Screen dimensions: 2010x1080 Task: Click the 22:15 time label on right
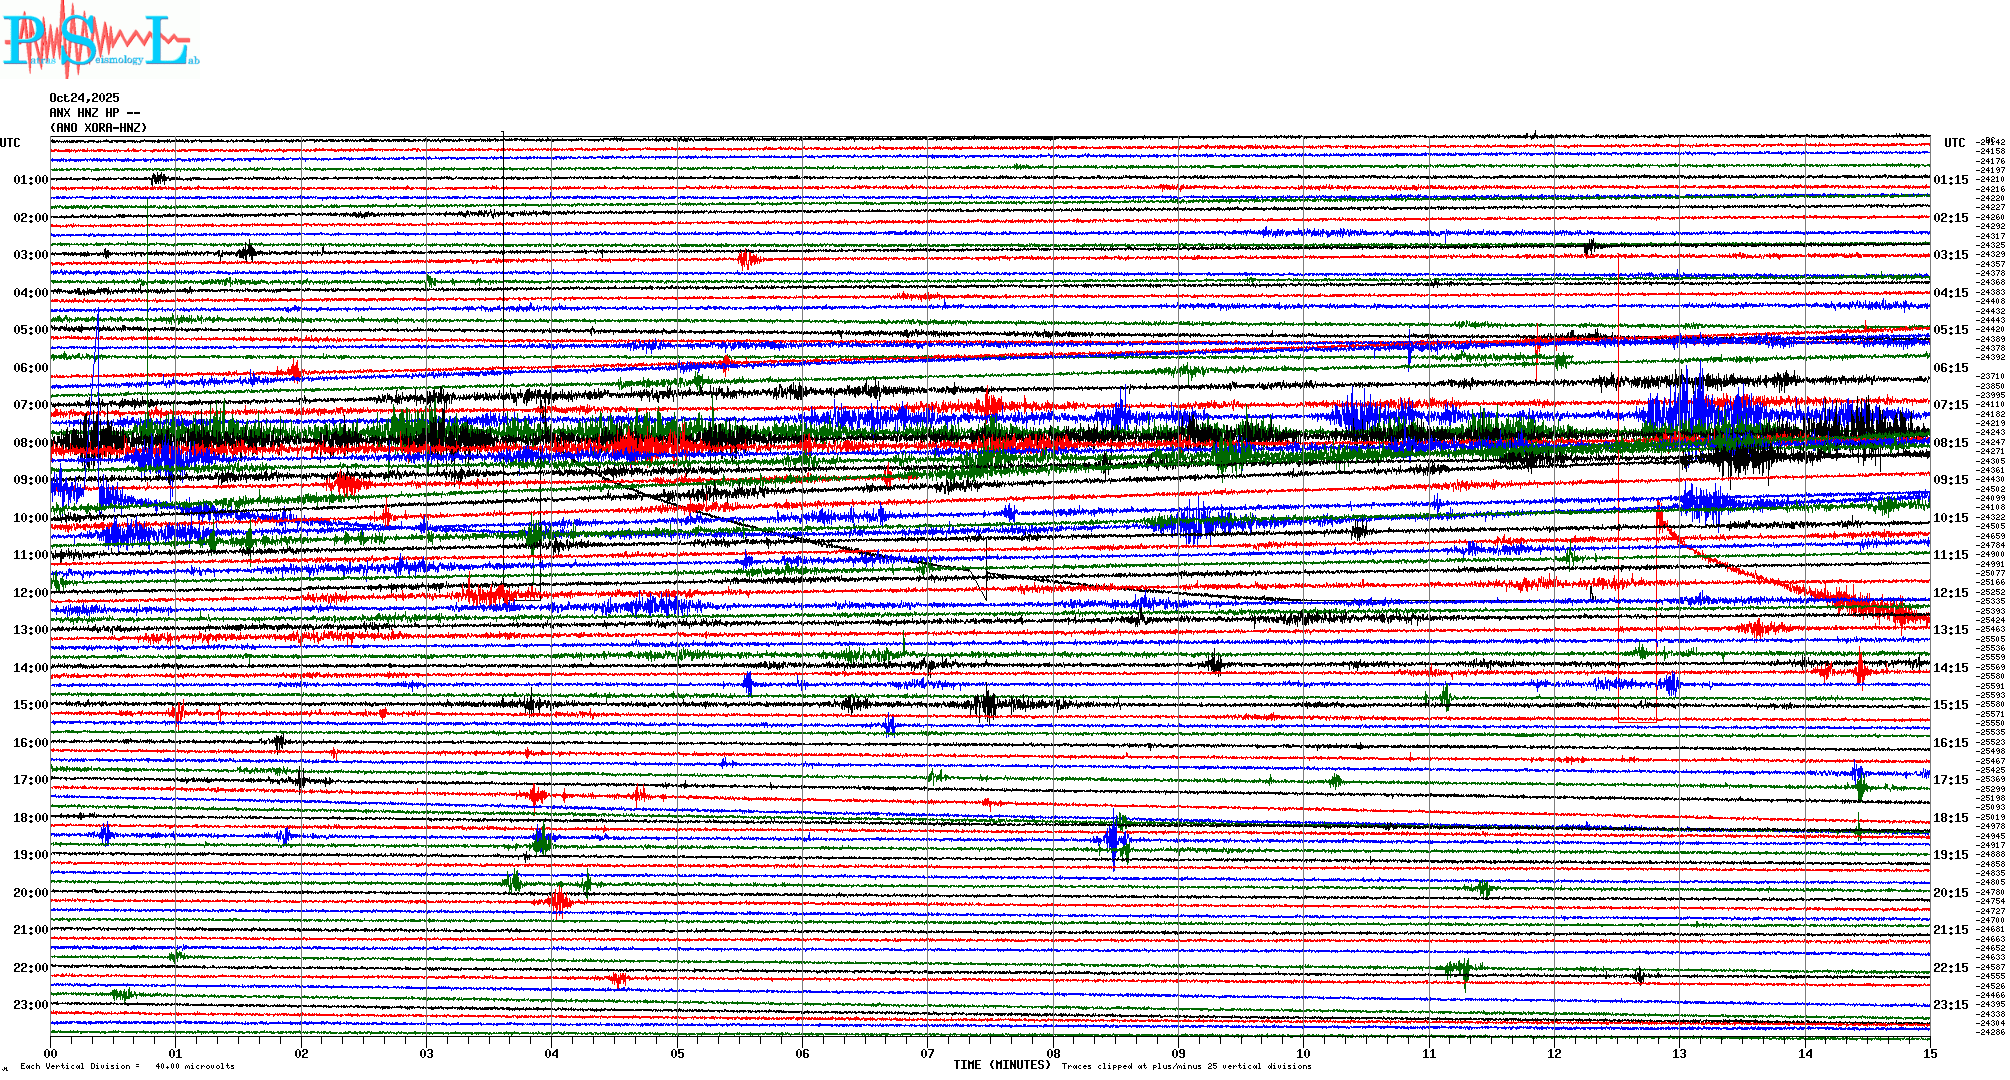(x=1950, y=968)
